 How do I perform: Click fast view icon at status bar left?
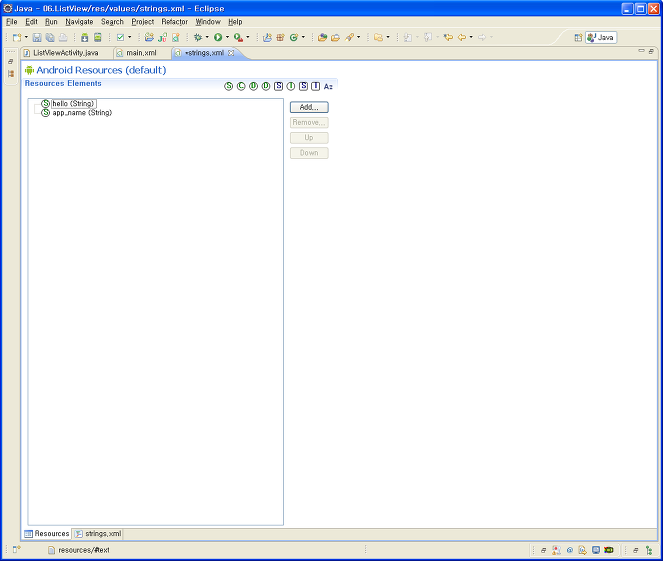click(x=16, y=549)
